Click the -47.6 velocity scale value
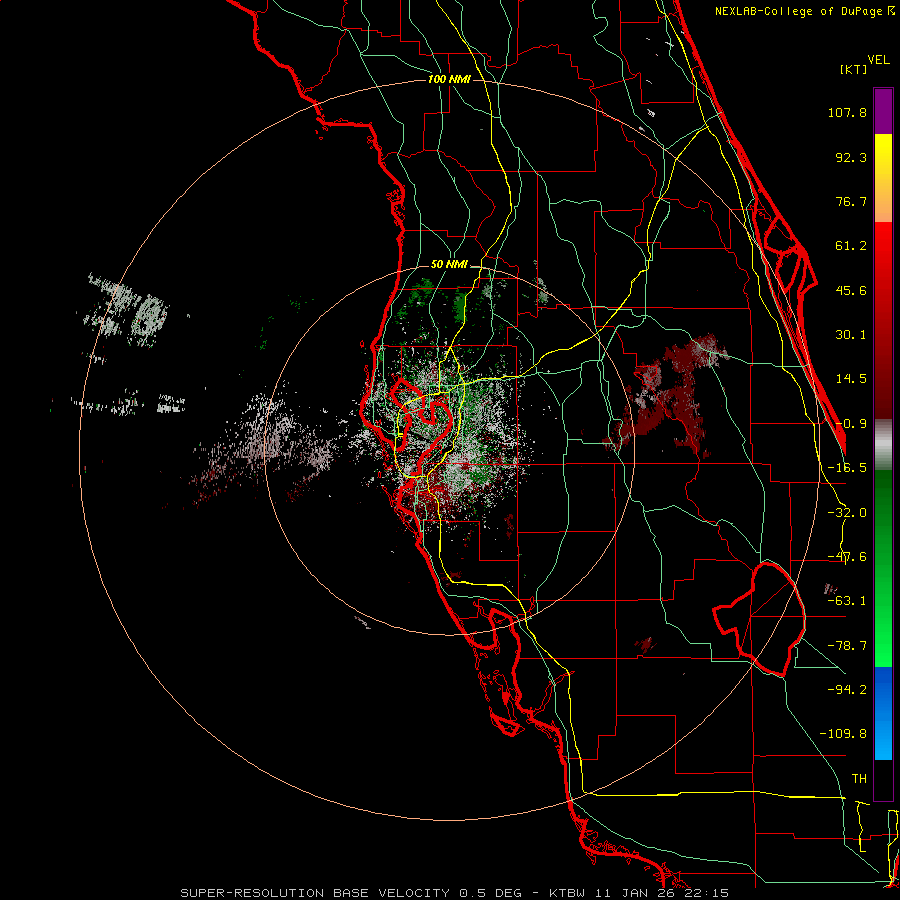The height and width of the screenshot is (900, 900). (847, 557)
